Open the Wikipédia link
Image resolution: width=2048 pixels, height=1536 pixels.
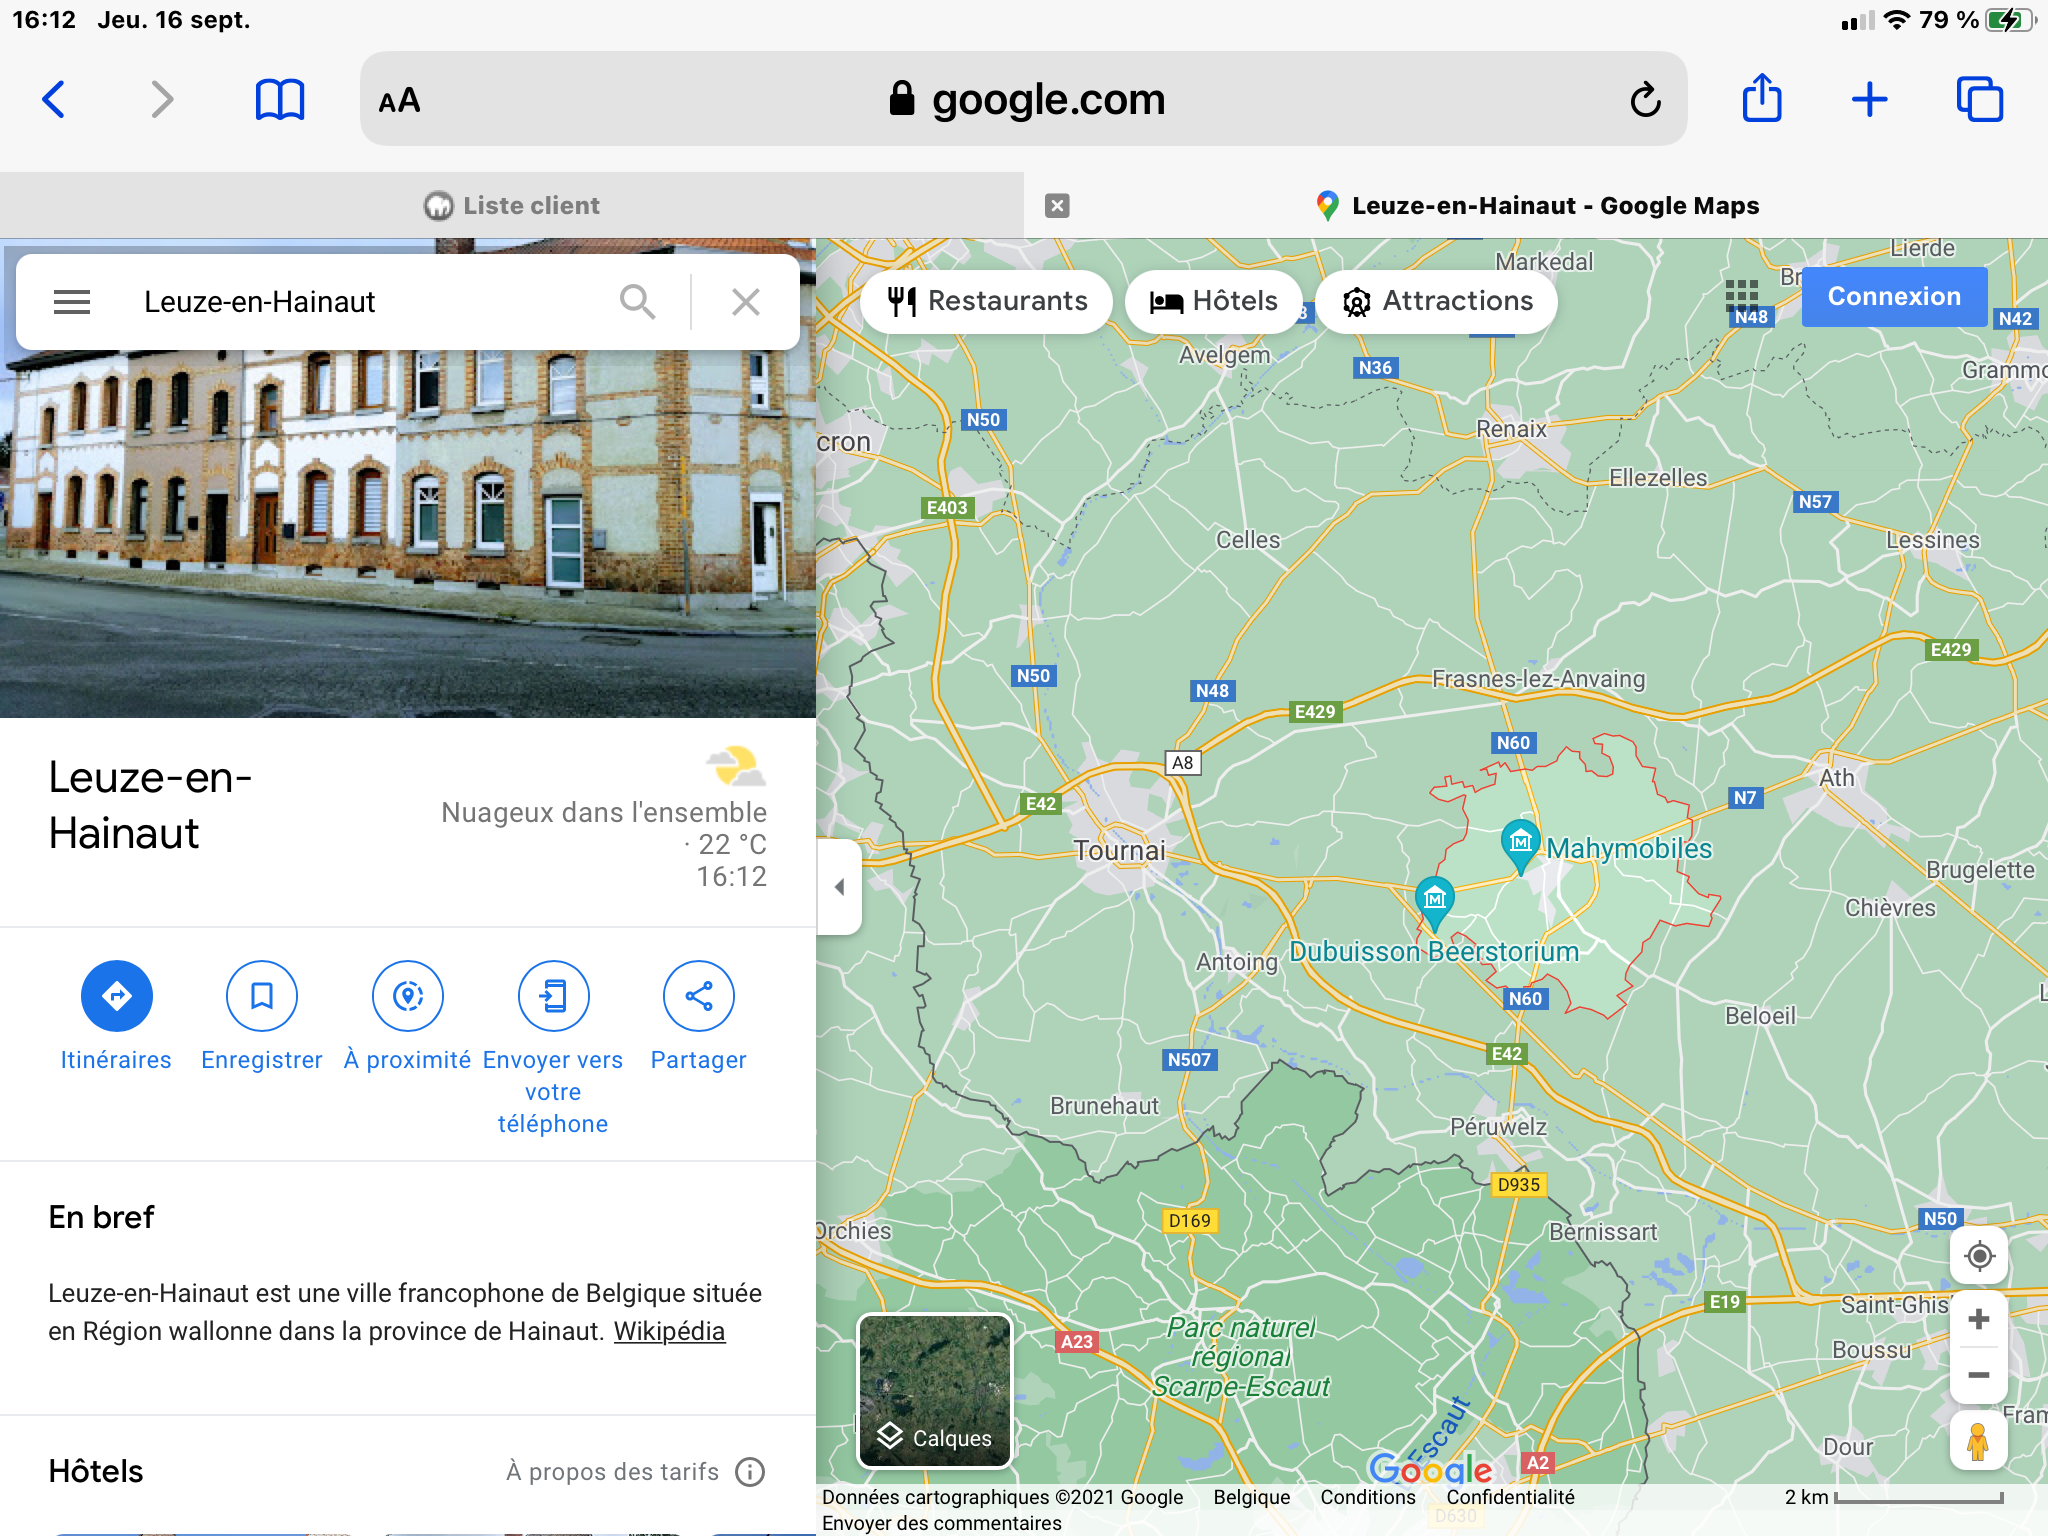[x=669, y=1332]
